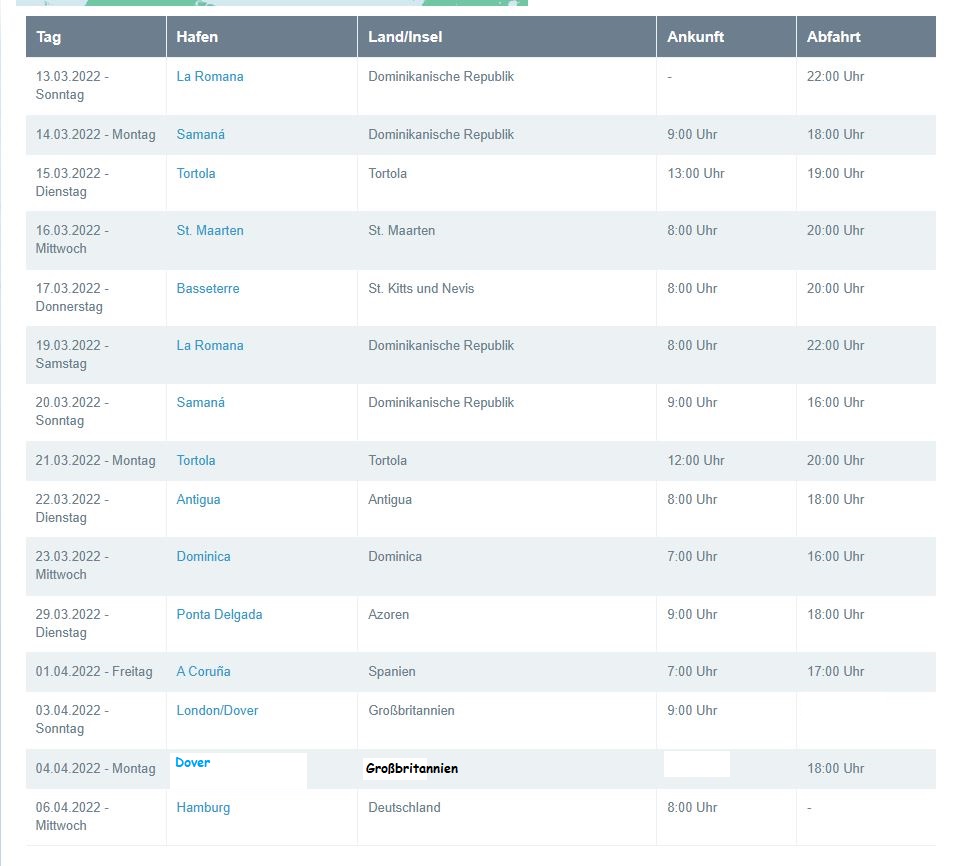Image resolution: width=959 pixels, height=866 pixels.
Task: Open the Ponta Delgada port link
Action: point(220,615)
